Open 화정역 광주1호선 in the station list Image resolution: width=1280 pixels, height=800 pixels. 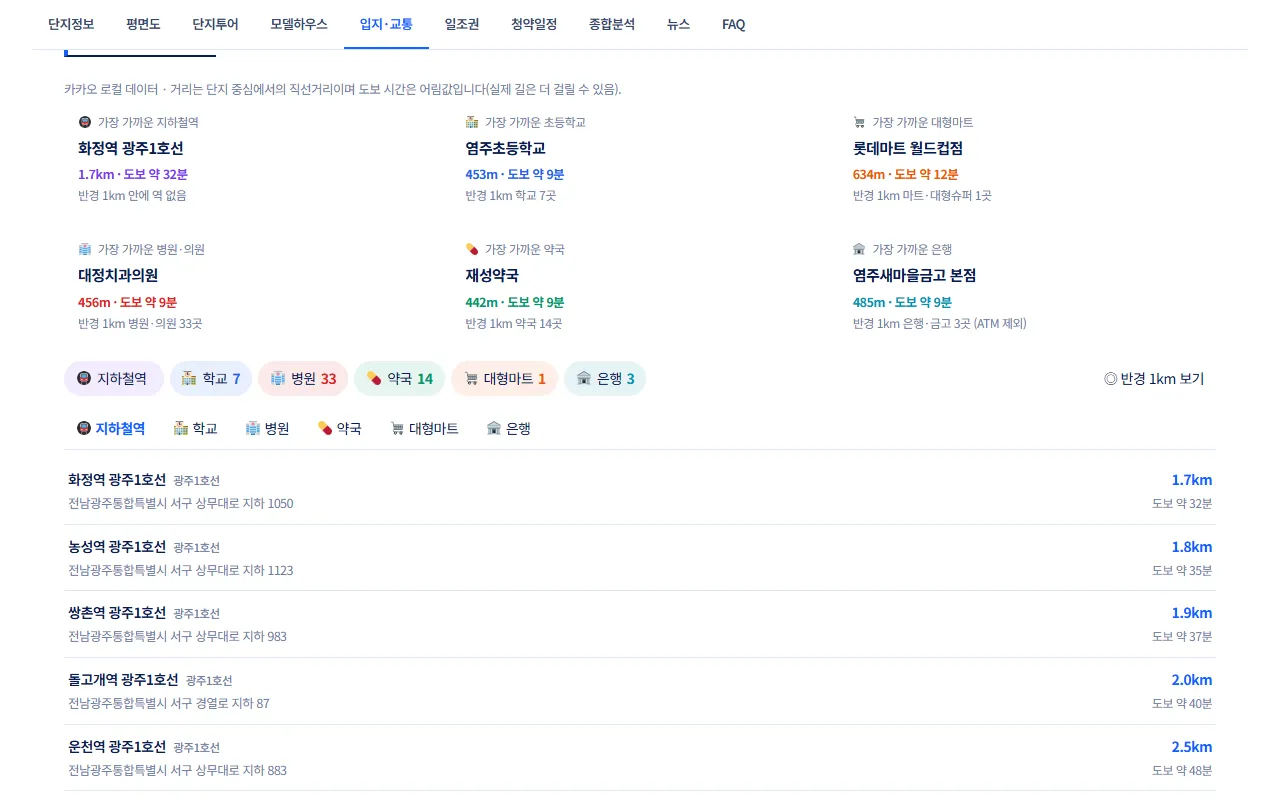click(640, 491)
